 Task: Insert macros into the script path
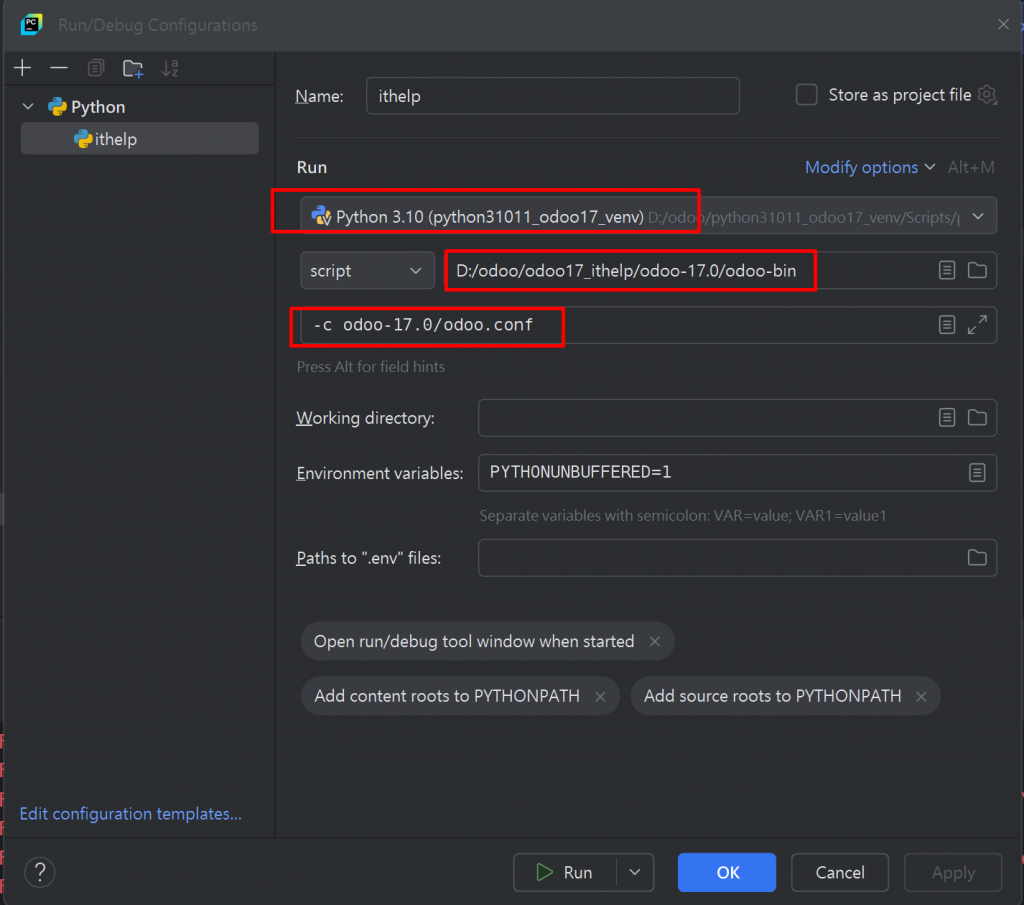pos(947,270)
